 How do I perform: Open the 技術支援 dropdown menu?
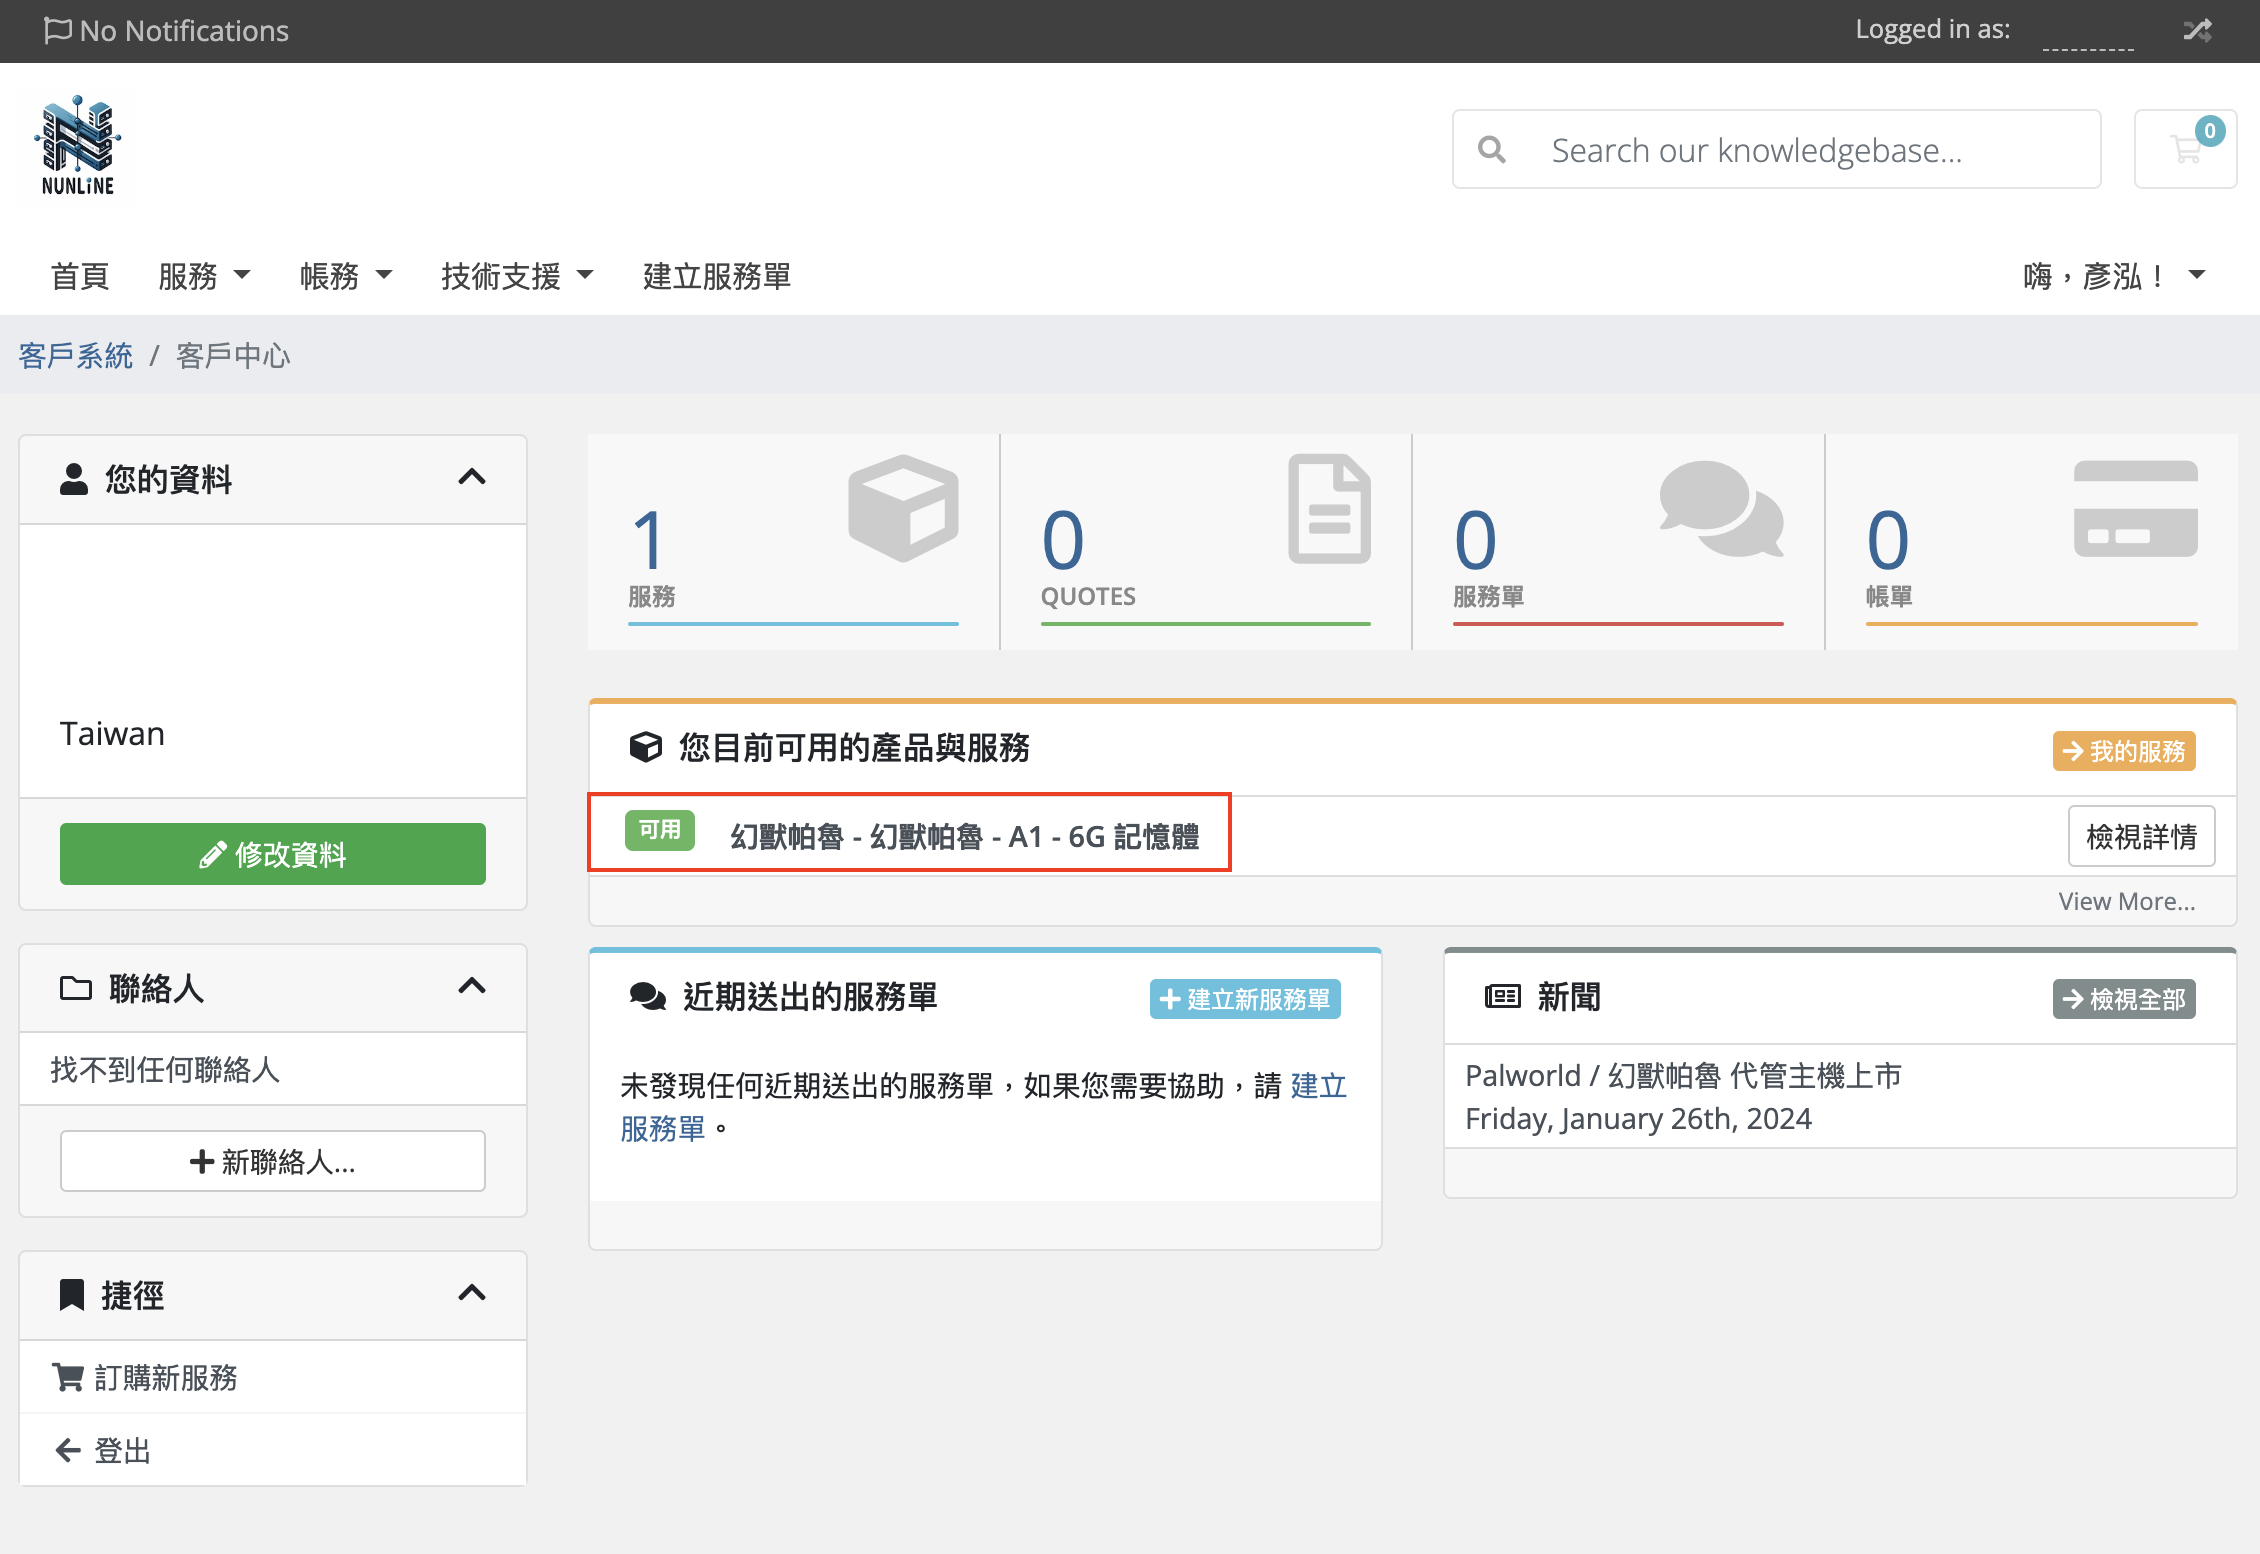[x=518, y=276]
